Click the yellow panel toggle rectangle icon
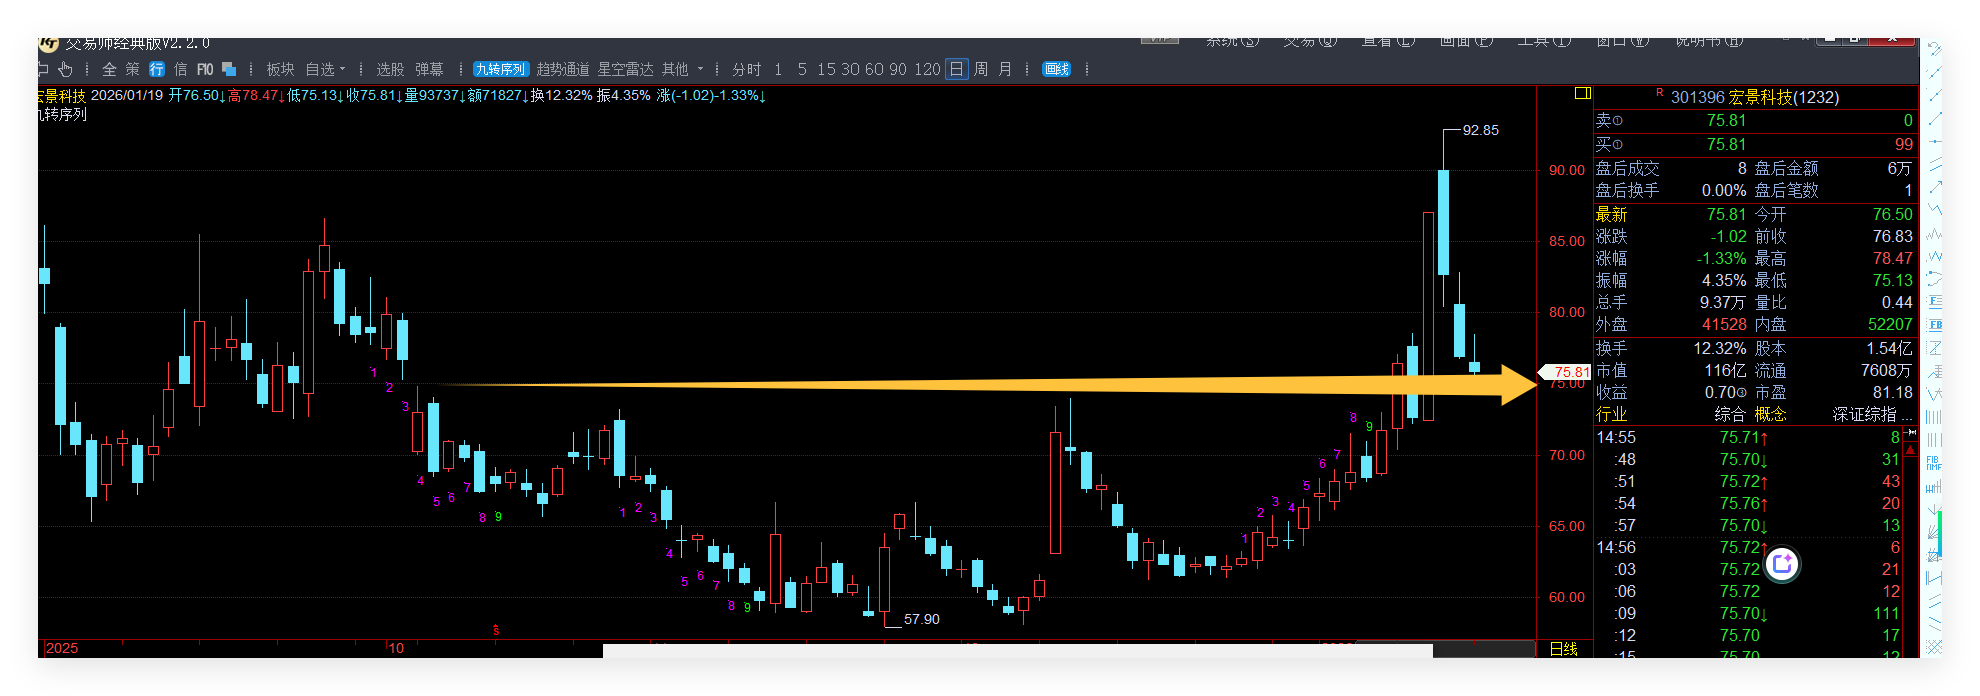Viewport: 1980px width, 696px height. click(1583, 93)
